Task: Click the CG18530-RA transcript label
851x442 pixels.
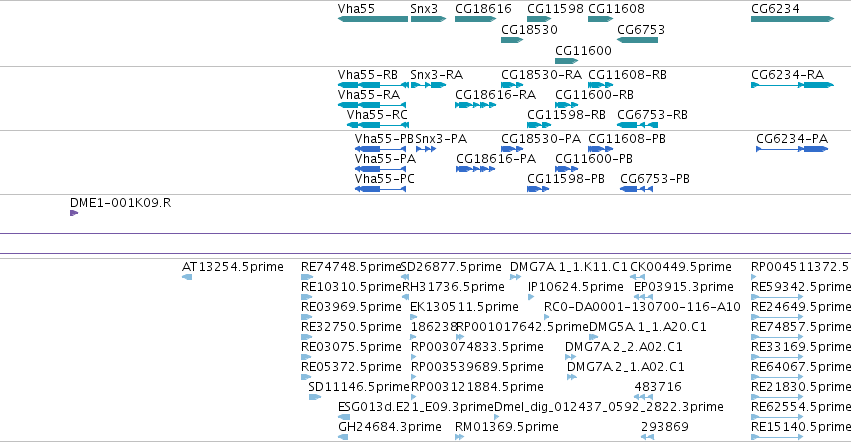Action: click(541, 74)
